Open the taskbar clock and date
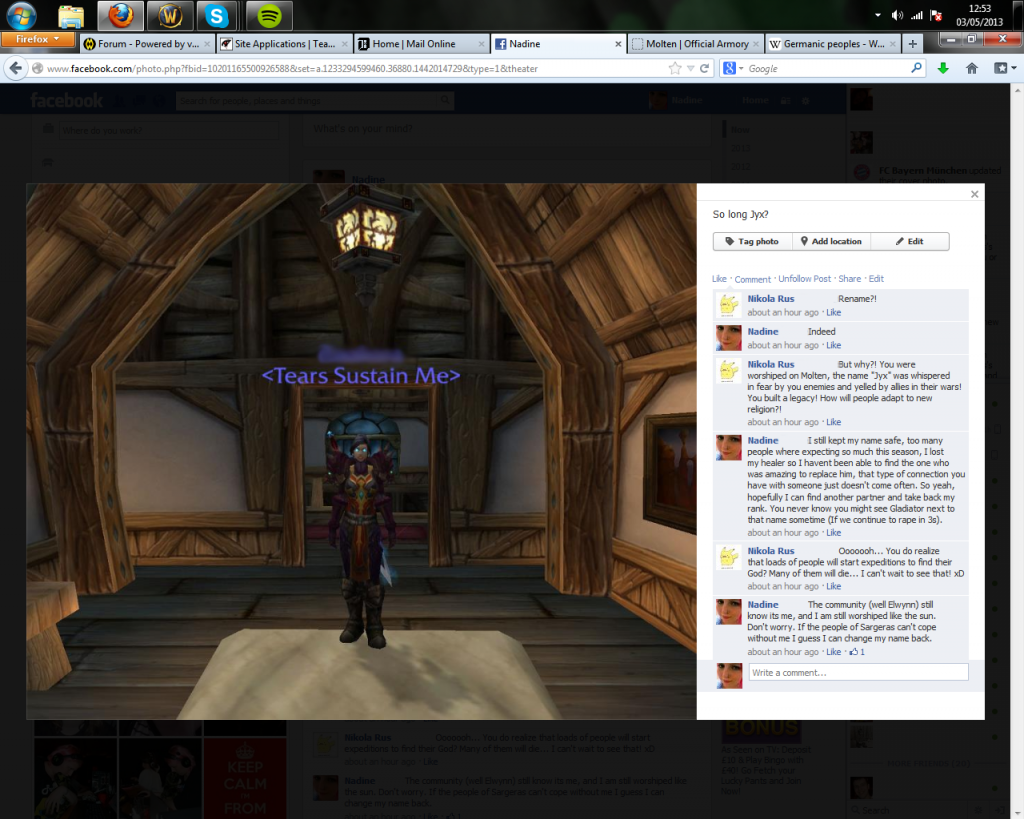Viewport: 1024px width, 819px height. [980, 15]
